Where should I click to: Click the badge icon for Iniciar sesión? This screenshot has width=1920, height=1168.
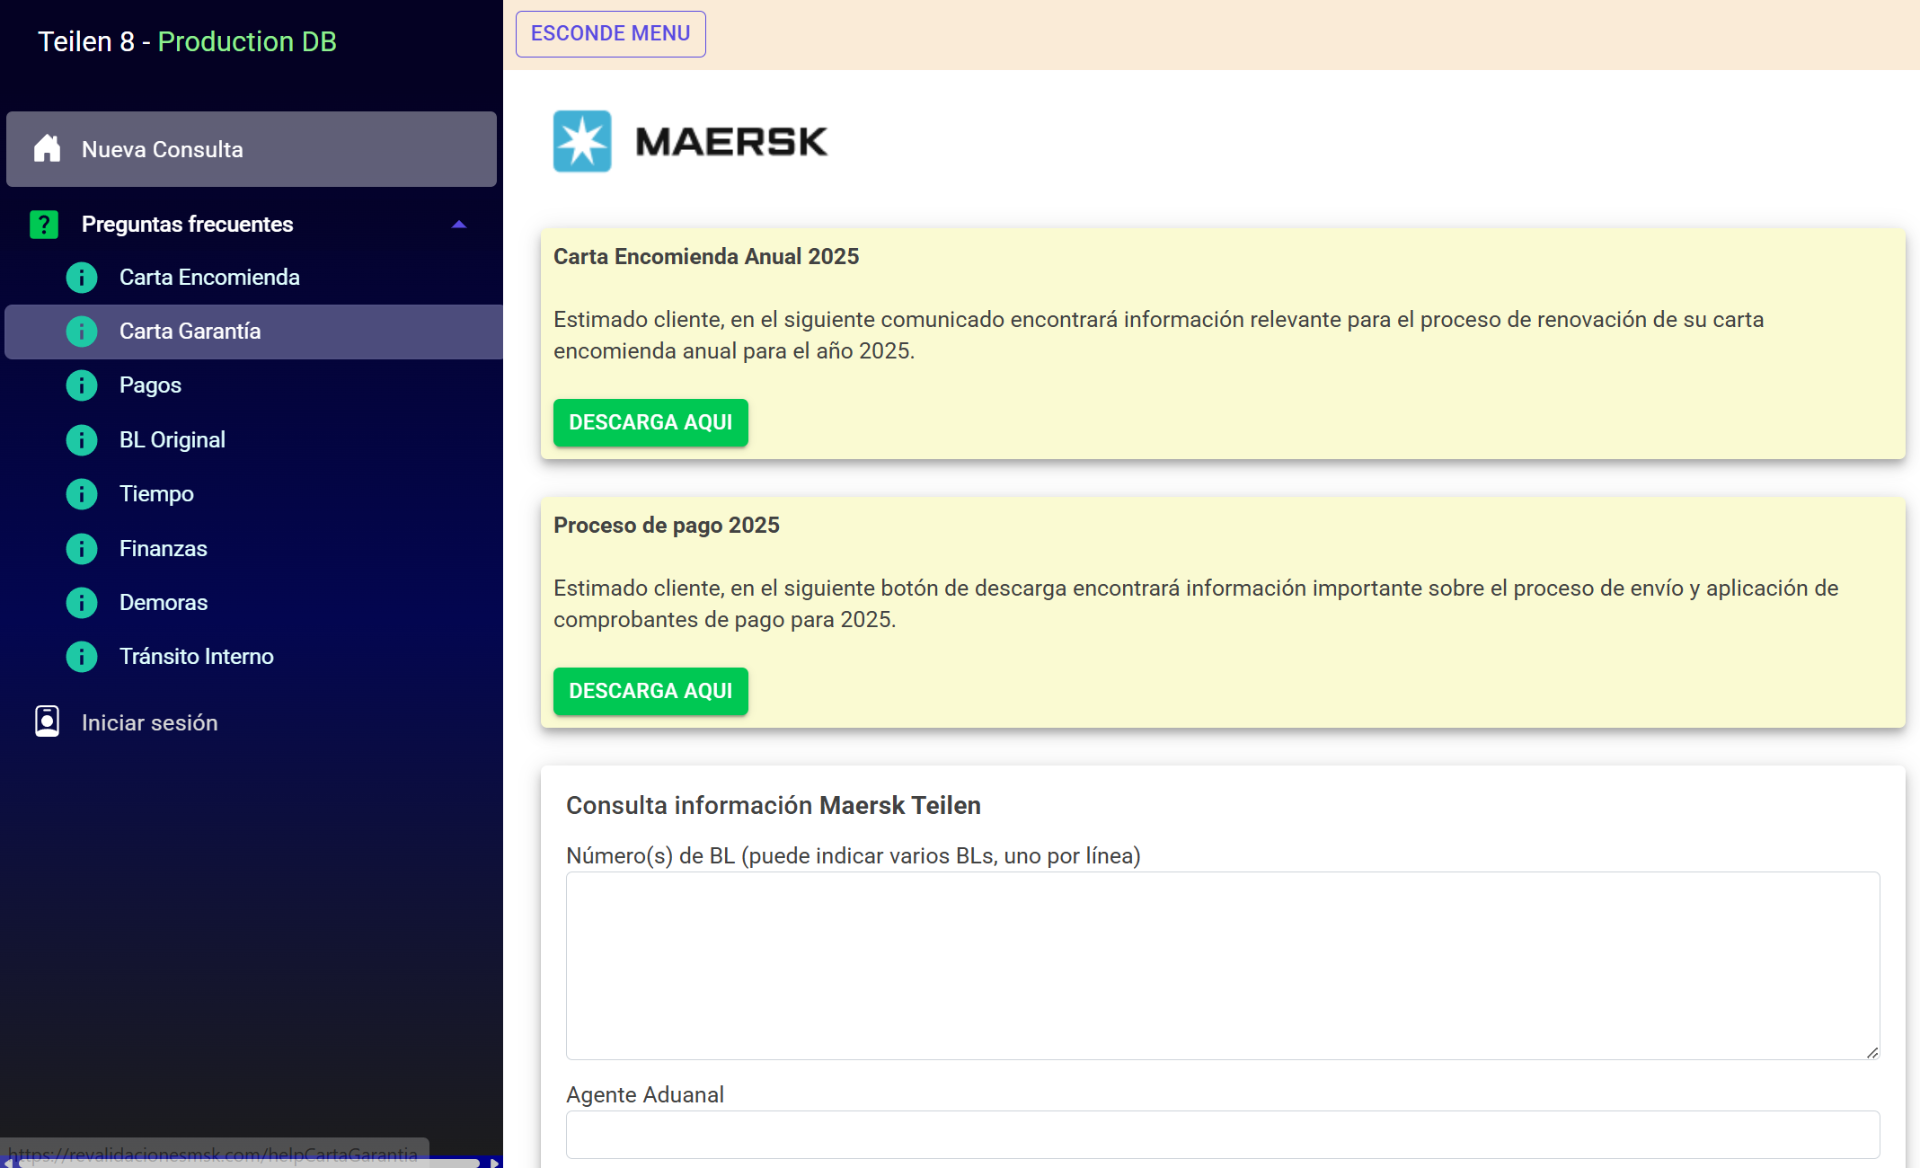pyautogui.click(x=47, y=722)
